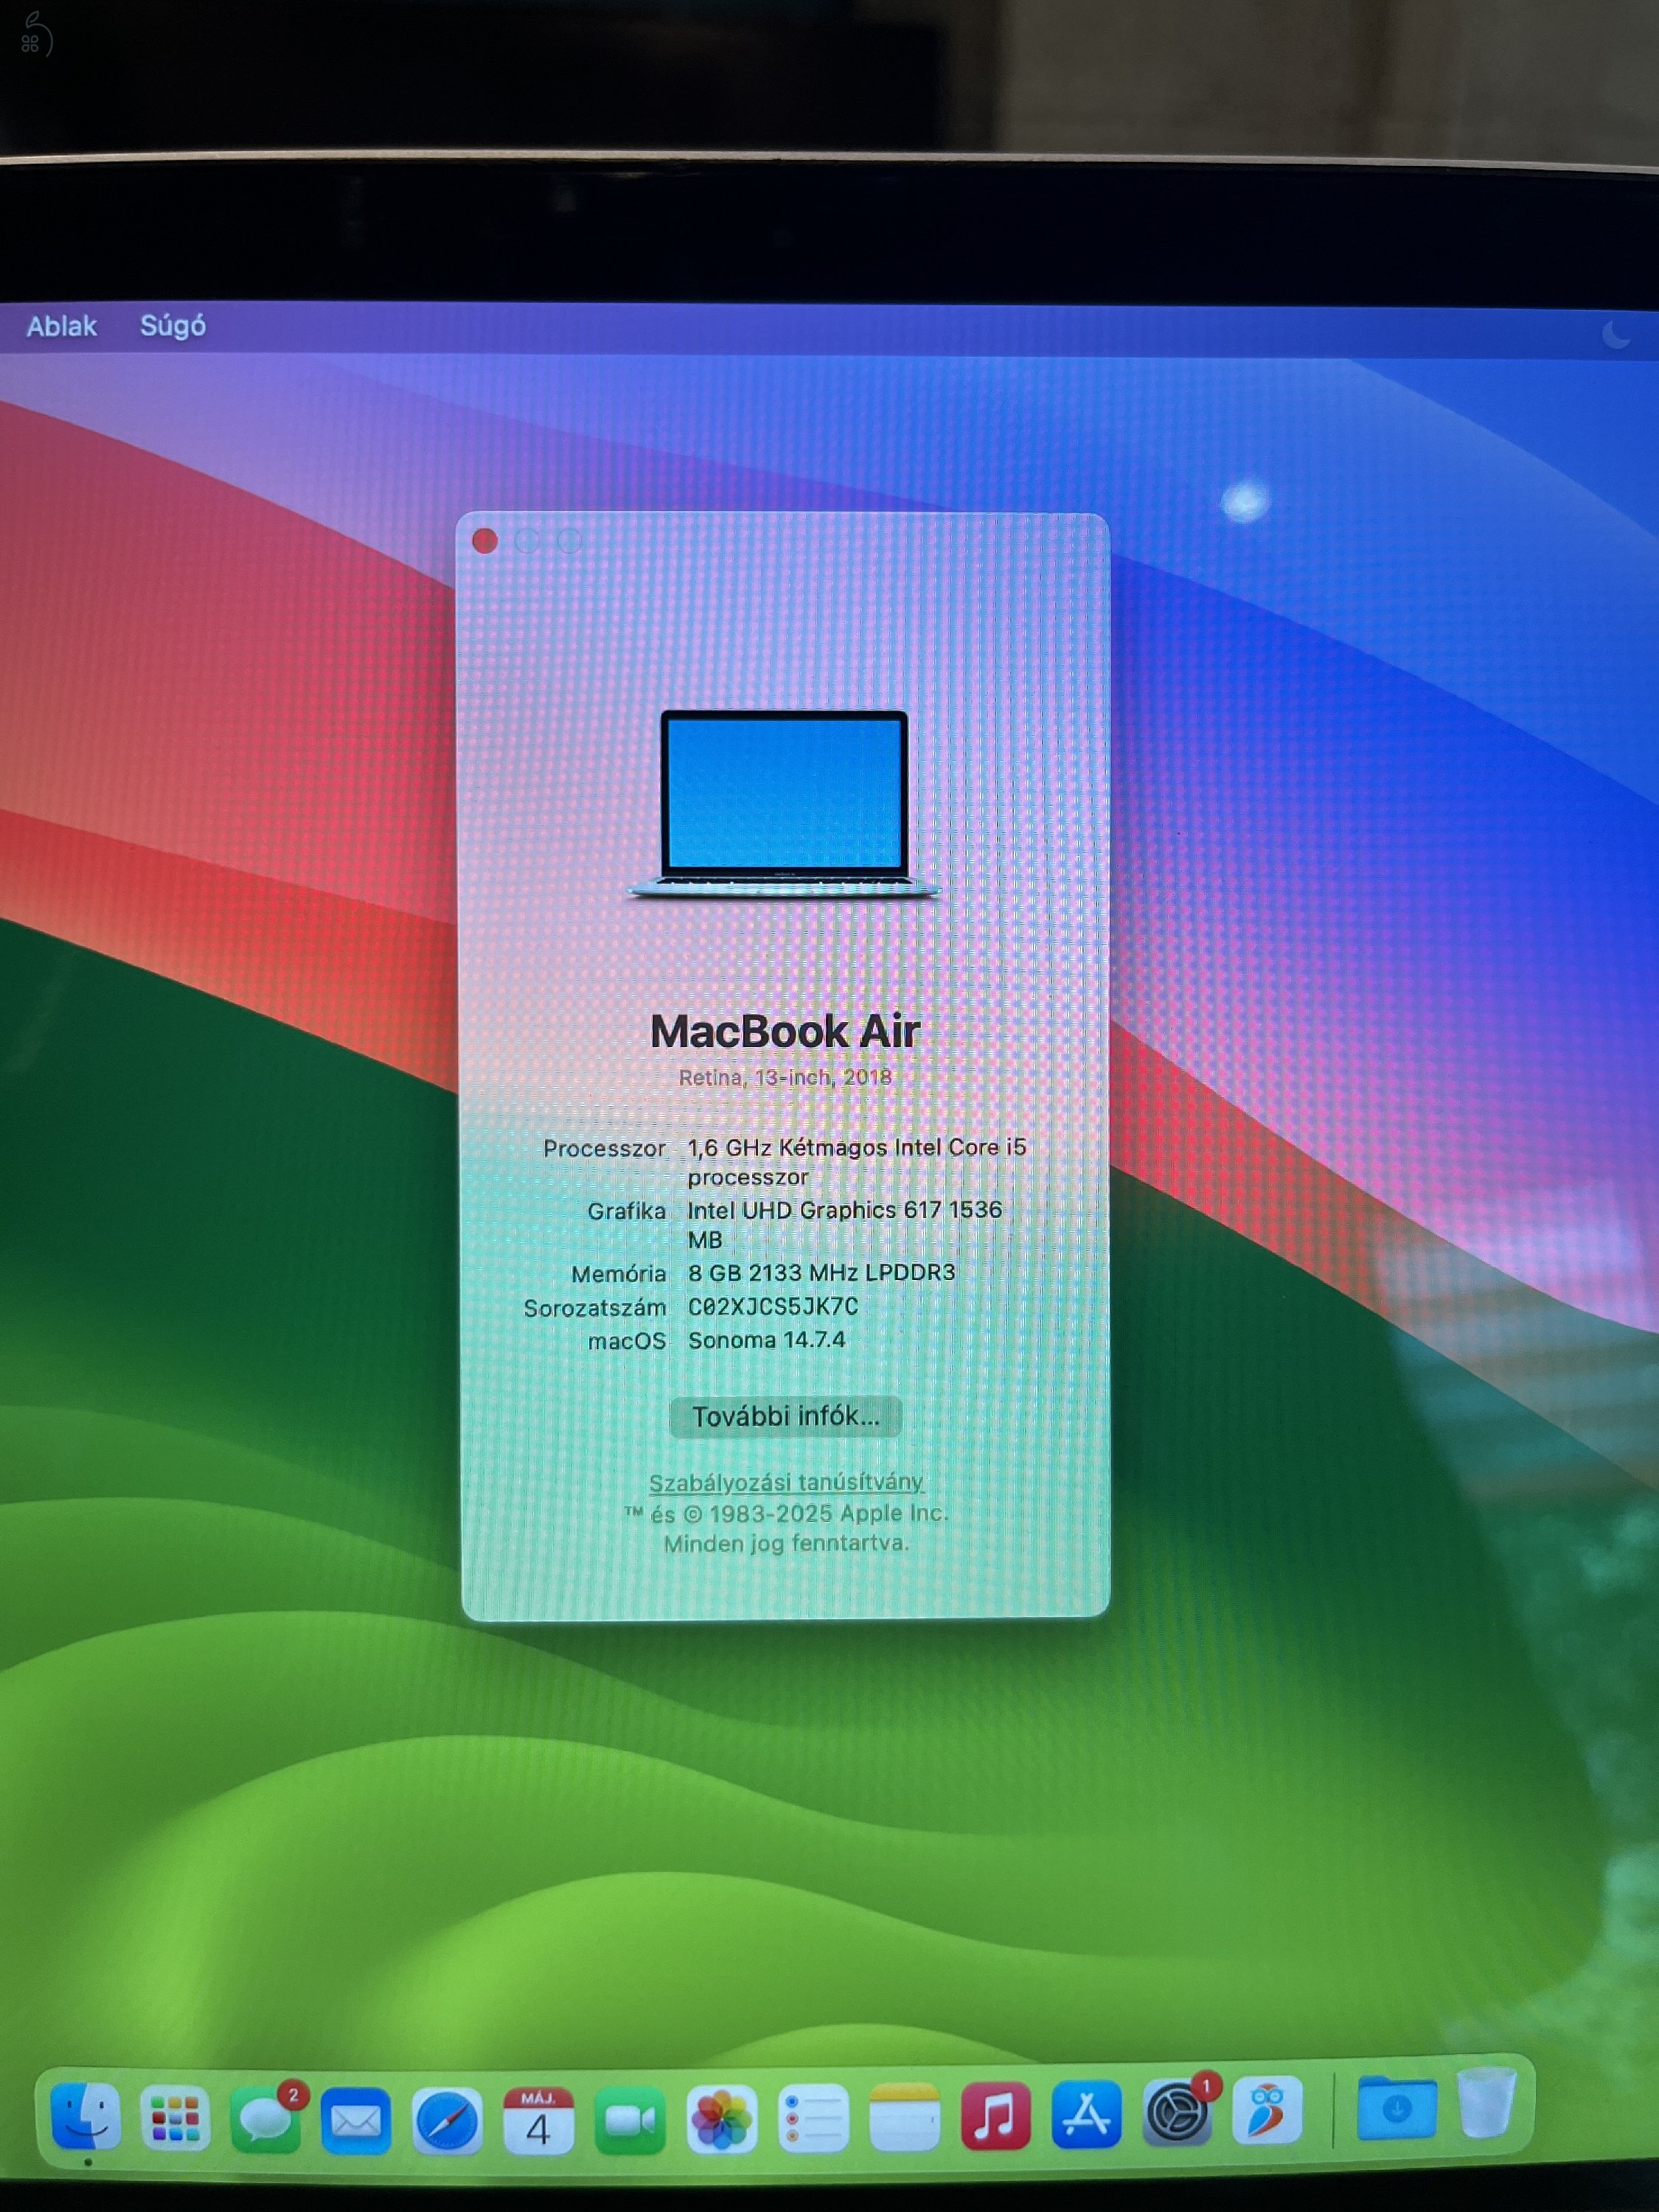This screenshot has height=2212, width=1659.
Task: Open the Súgó menu
Action: coord(173,326)
